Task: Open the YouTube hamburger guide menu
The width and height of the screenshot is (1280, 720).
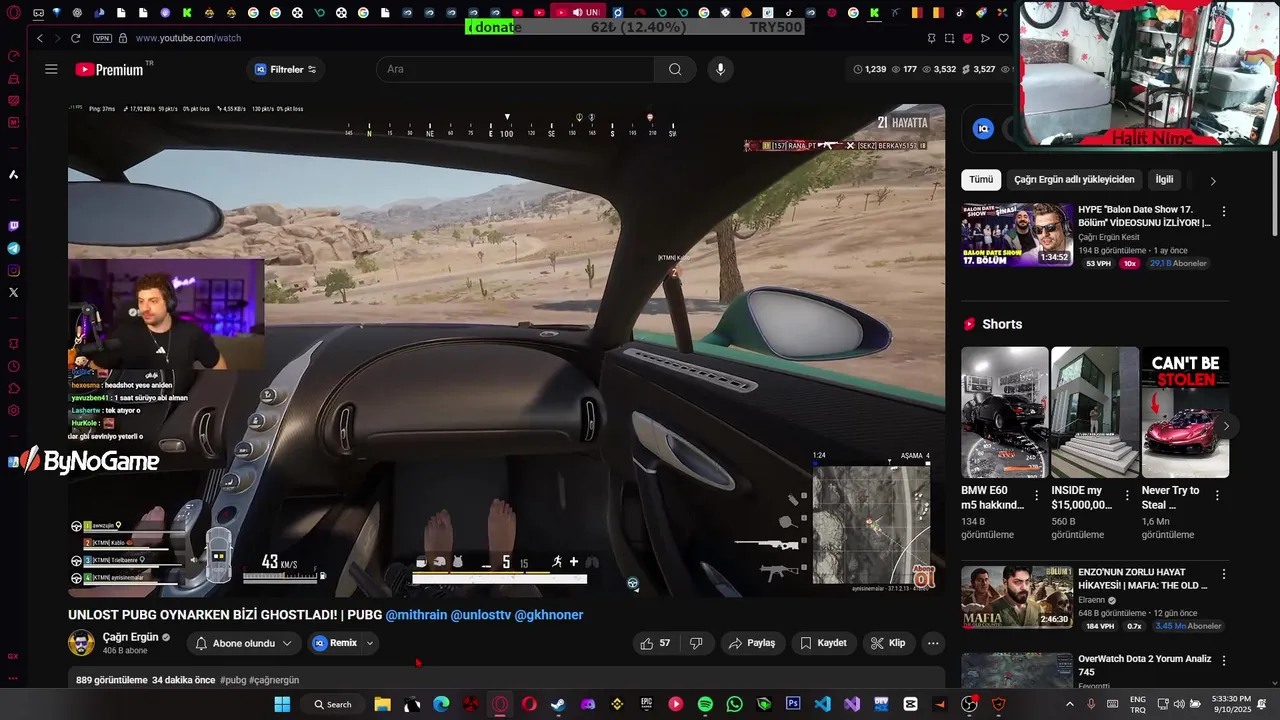Action: pos(51,69)
